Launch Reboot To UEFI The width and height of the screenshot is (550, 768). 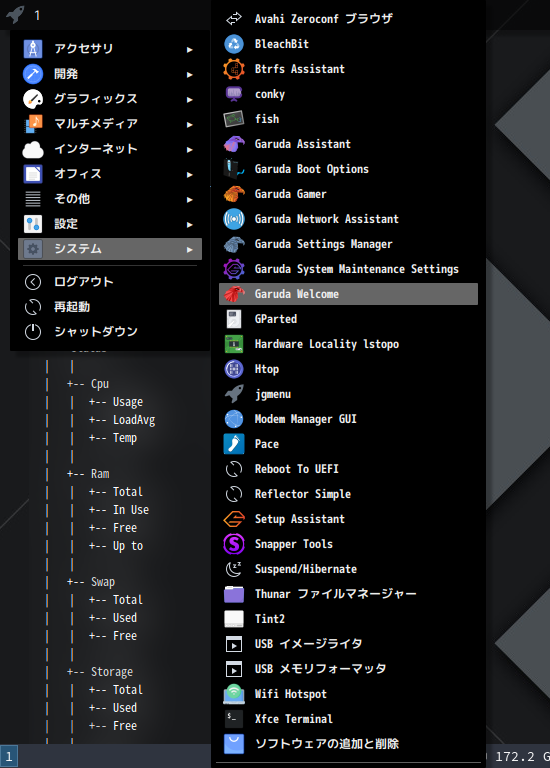pos(348,469)
